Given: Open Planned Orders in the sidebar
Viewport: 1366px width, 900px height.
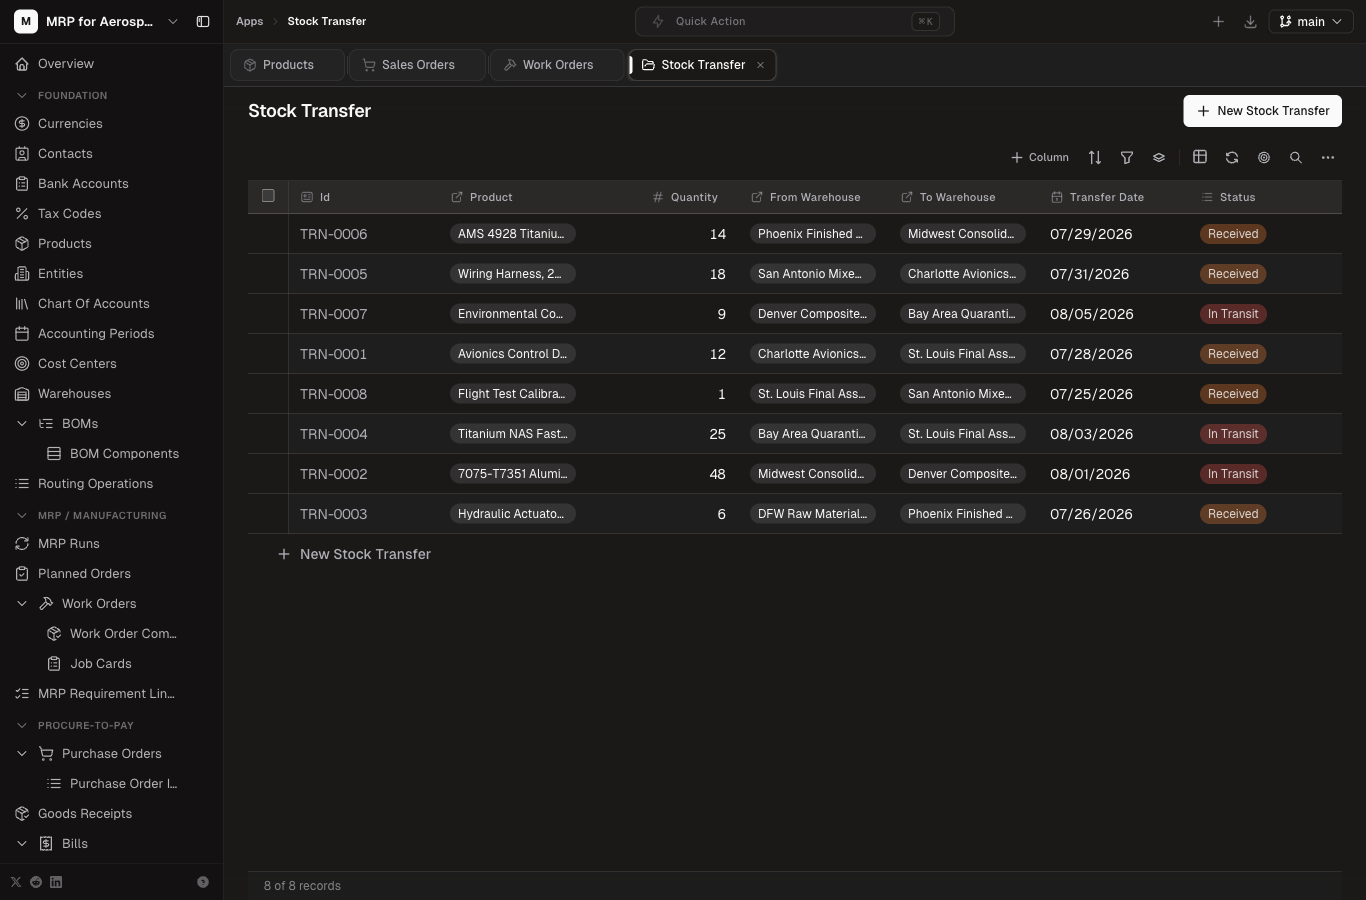Looking at the screenshot, I should click(111, 574).
